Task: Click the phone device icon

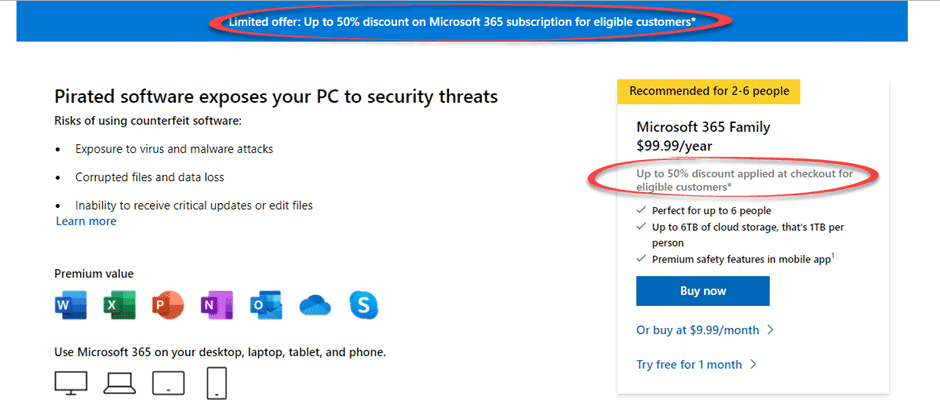Action: click(x=218, y=382)
